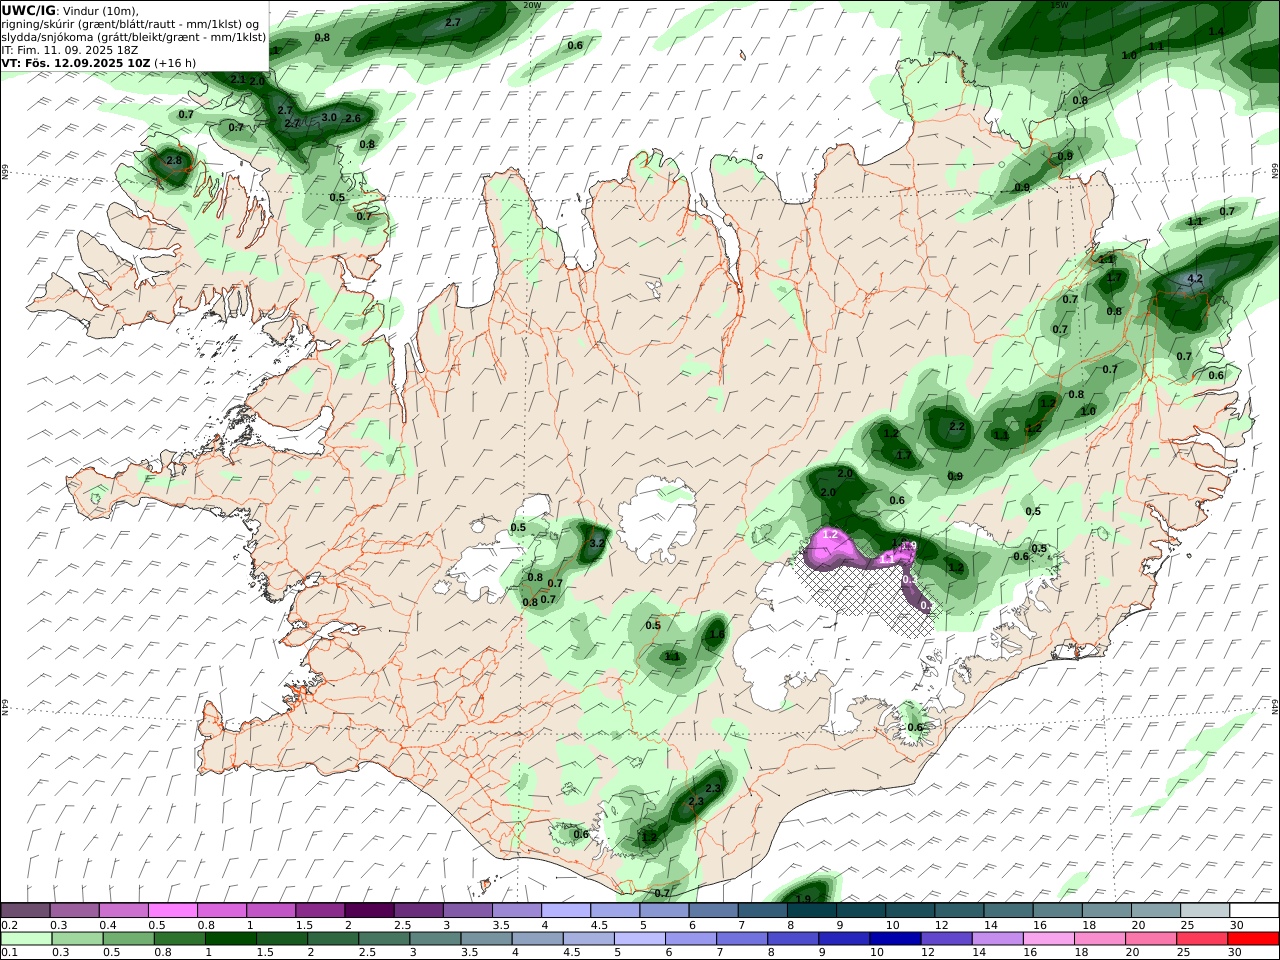Click the 2.8 precipitation value over the Westfjords tip

(174, 160)
